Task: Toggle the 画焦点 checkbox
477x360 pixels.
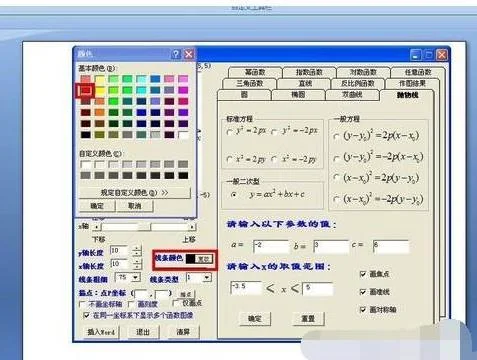Action: click(363, 274)
